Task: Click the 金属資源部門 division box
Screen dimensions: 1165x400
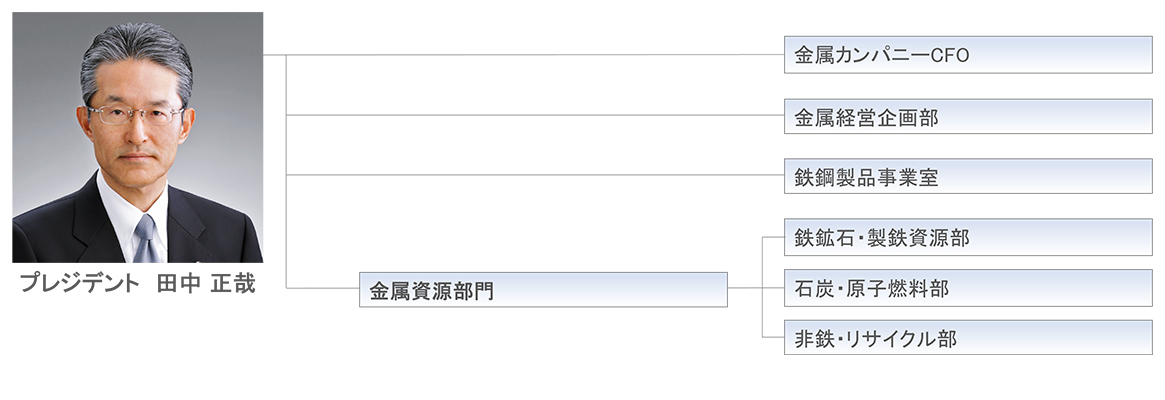Action: [542, 290]
